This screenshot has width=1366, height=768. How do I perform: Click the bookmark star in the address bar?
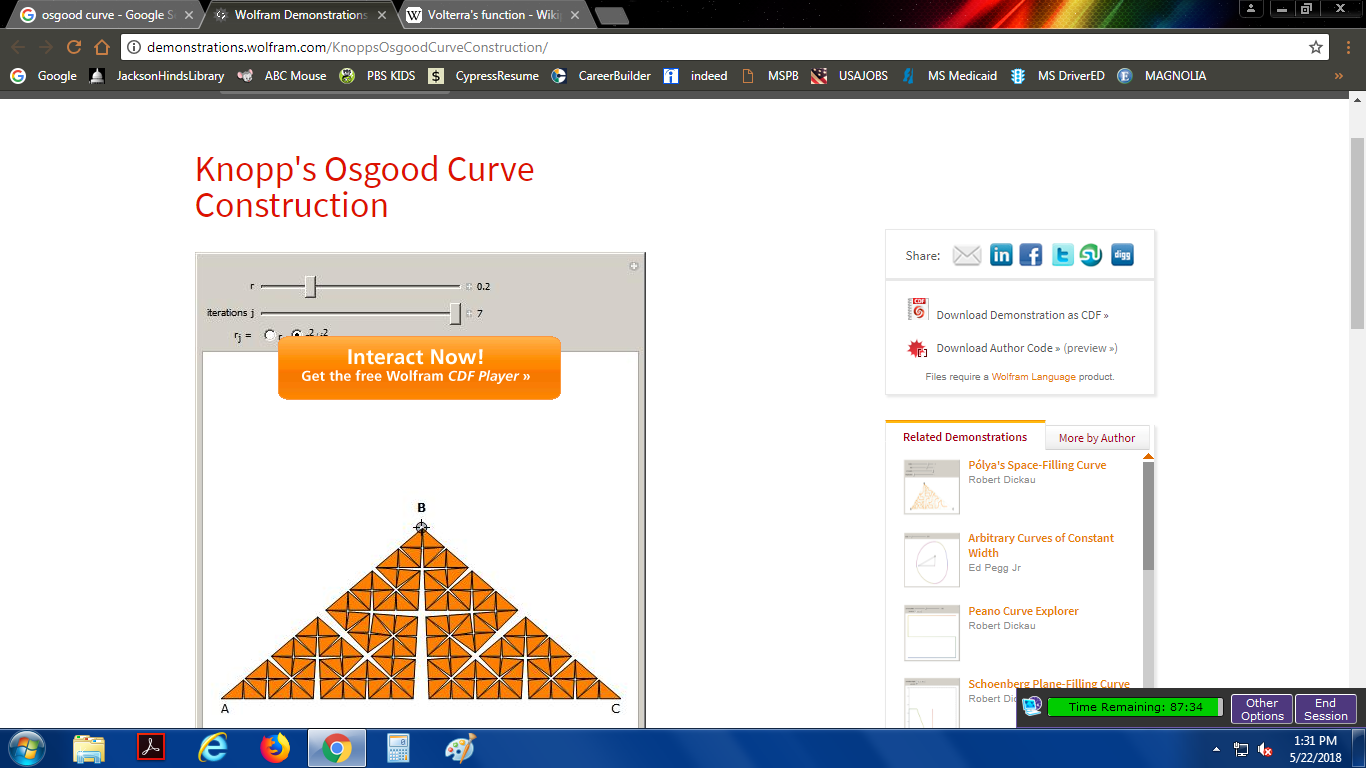(1316, 47)
